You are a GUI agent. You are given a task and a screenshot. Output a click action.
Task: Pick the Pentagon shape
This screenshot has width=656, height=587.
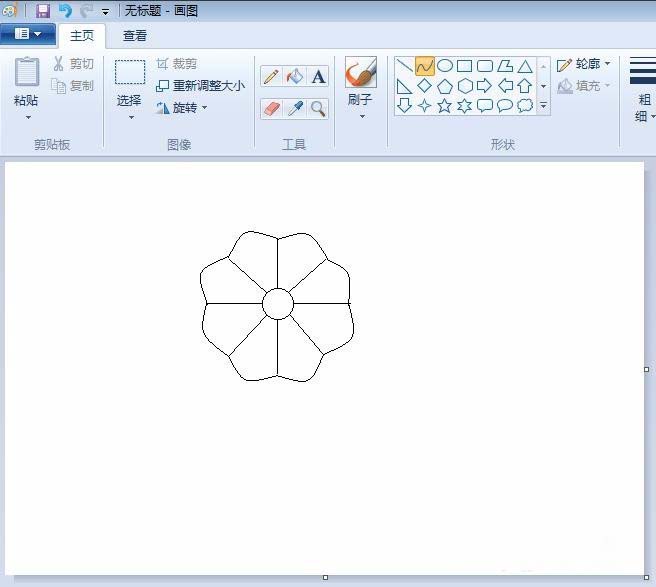445,86
